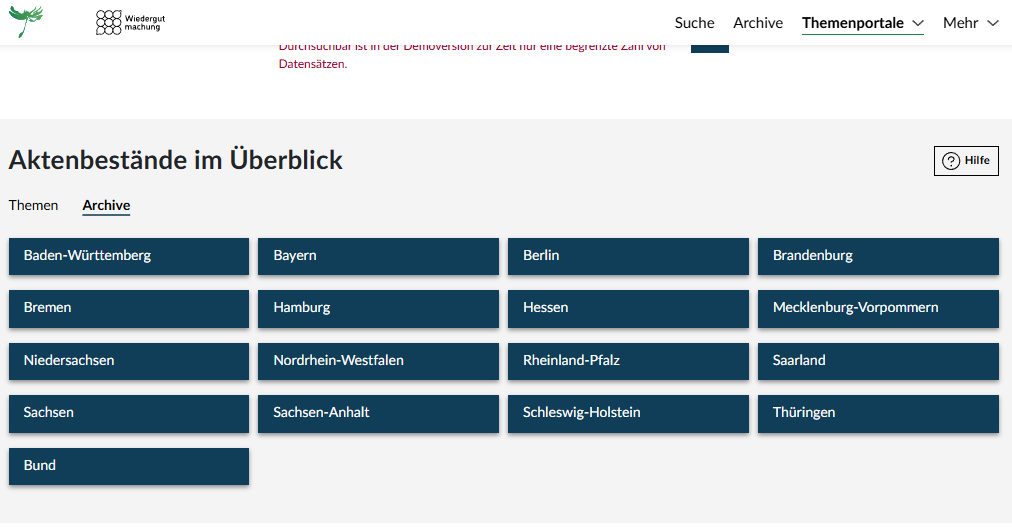The width and height of the screenshot is (1012, 532).
Task: Click the Wiedergutmachung hexagon logo
Action: click(130, 22)
